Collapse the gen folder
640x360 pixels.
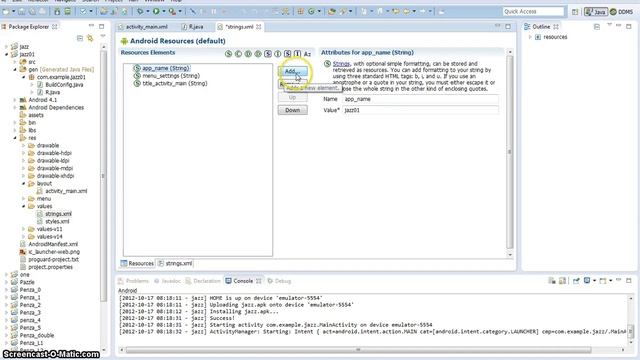15,69
